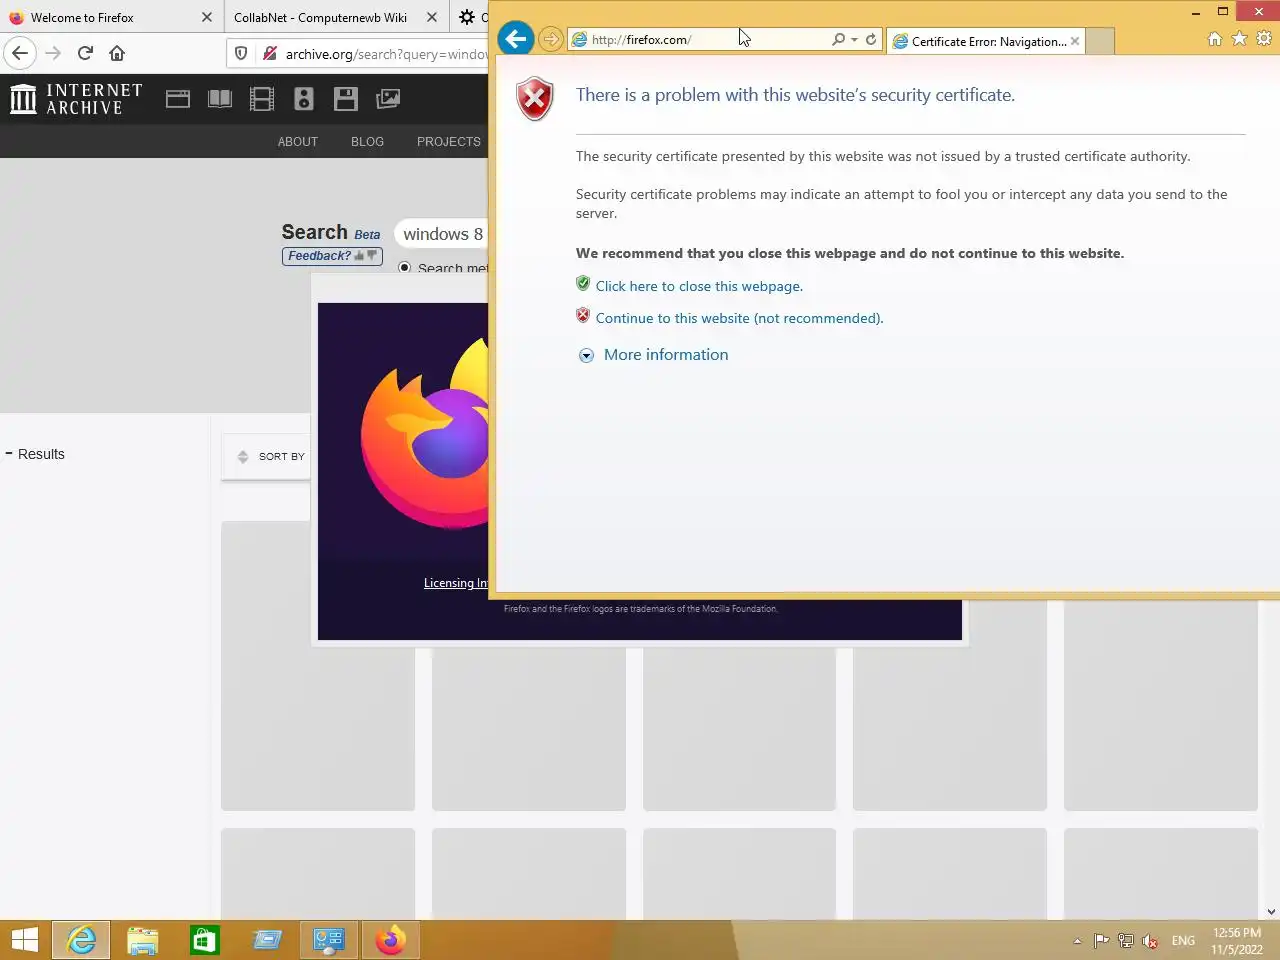This screenshot has width=1280, height=960.
Task: Select the Search metadata radio button
Action: click(x=405, y=268)
